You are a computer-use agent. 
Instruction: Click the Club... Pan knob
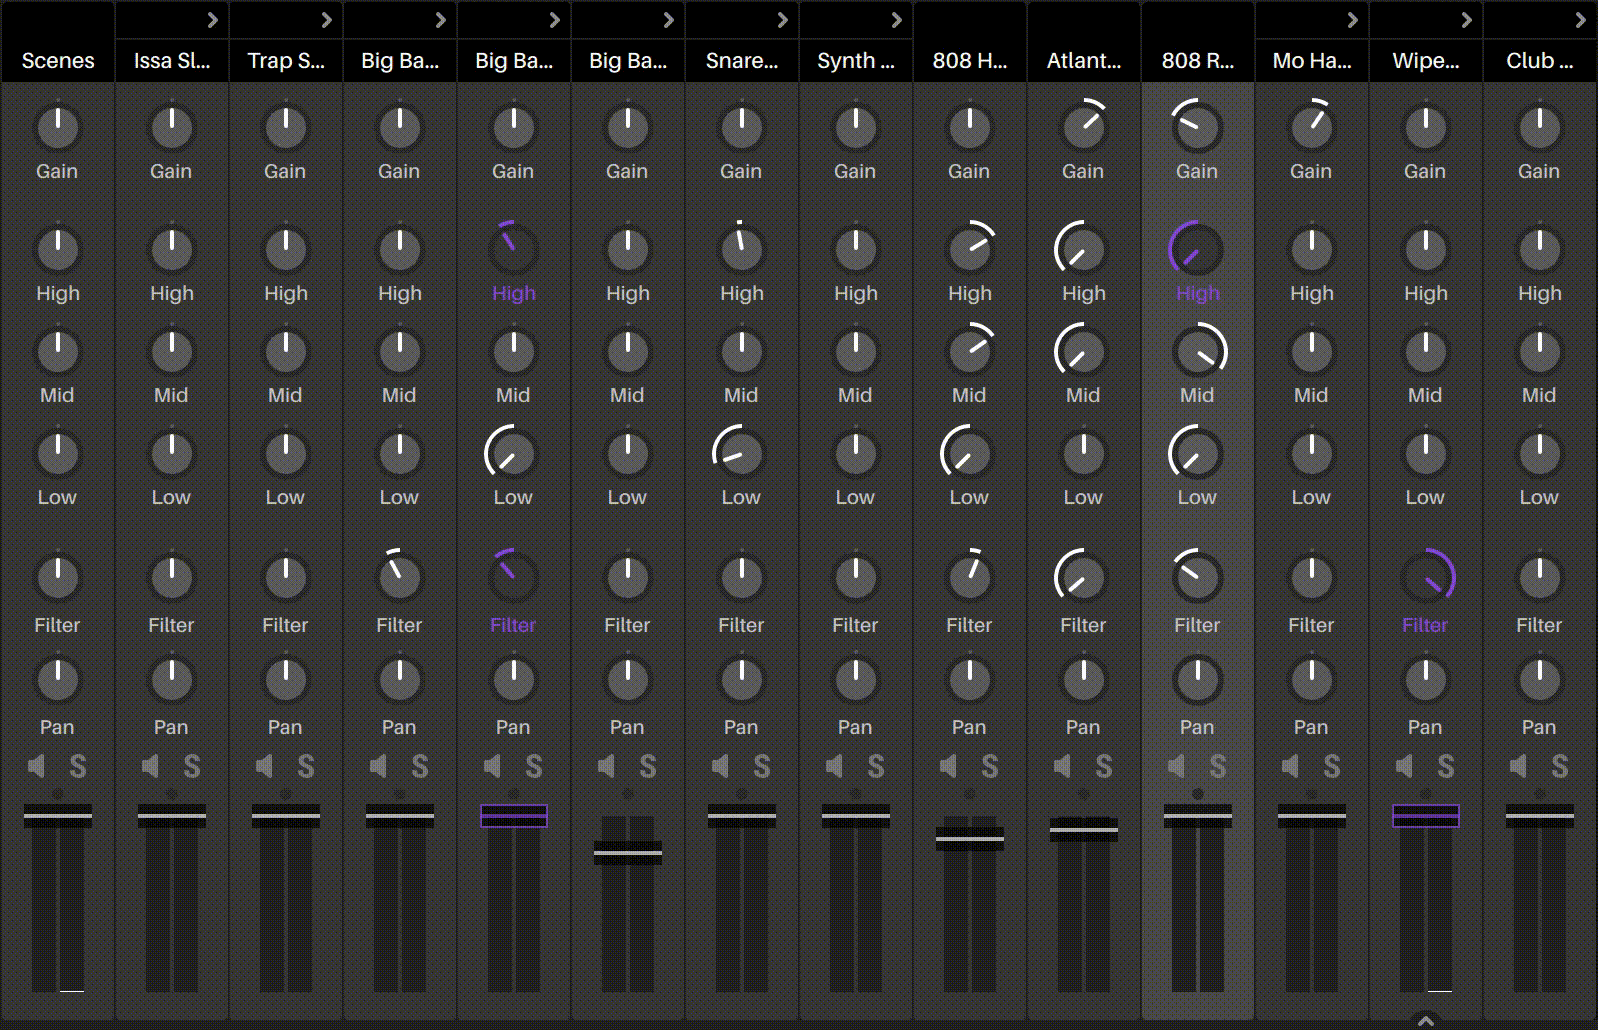click(1540, 680)
